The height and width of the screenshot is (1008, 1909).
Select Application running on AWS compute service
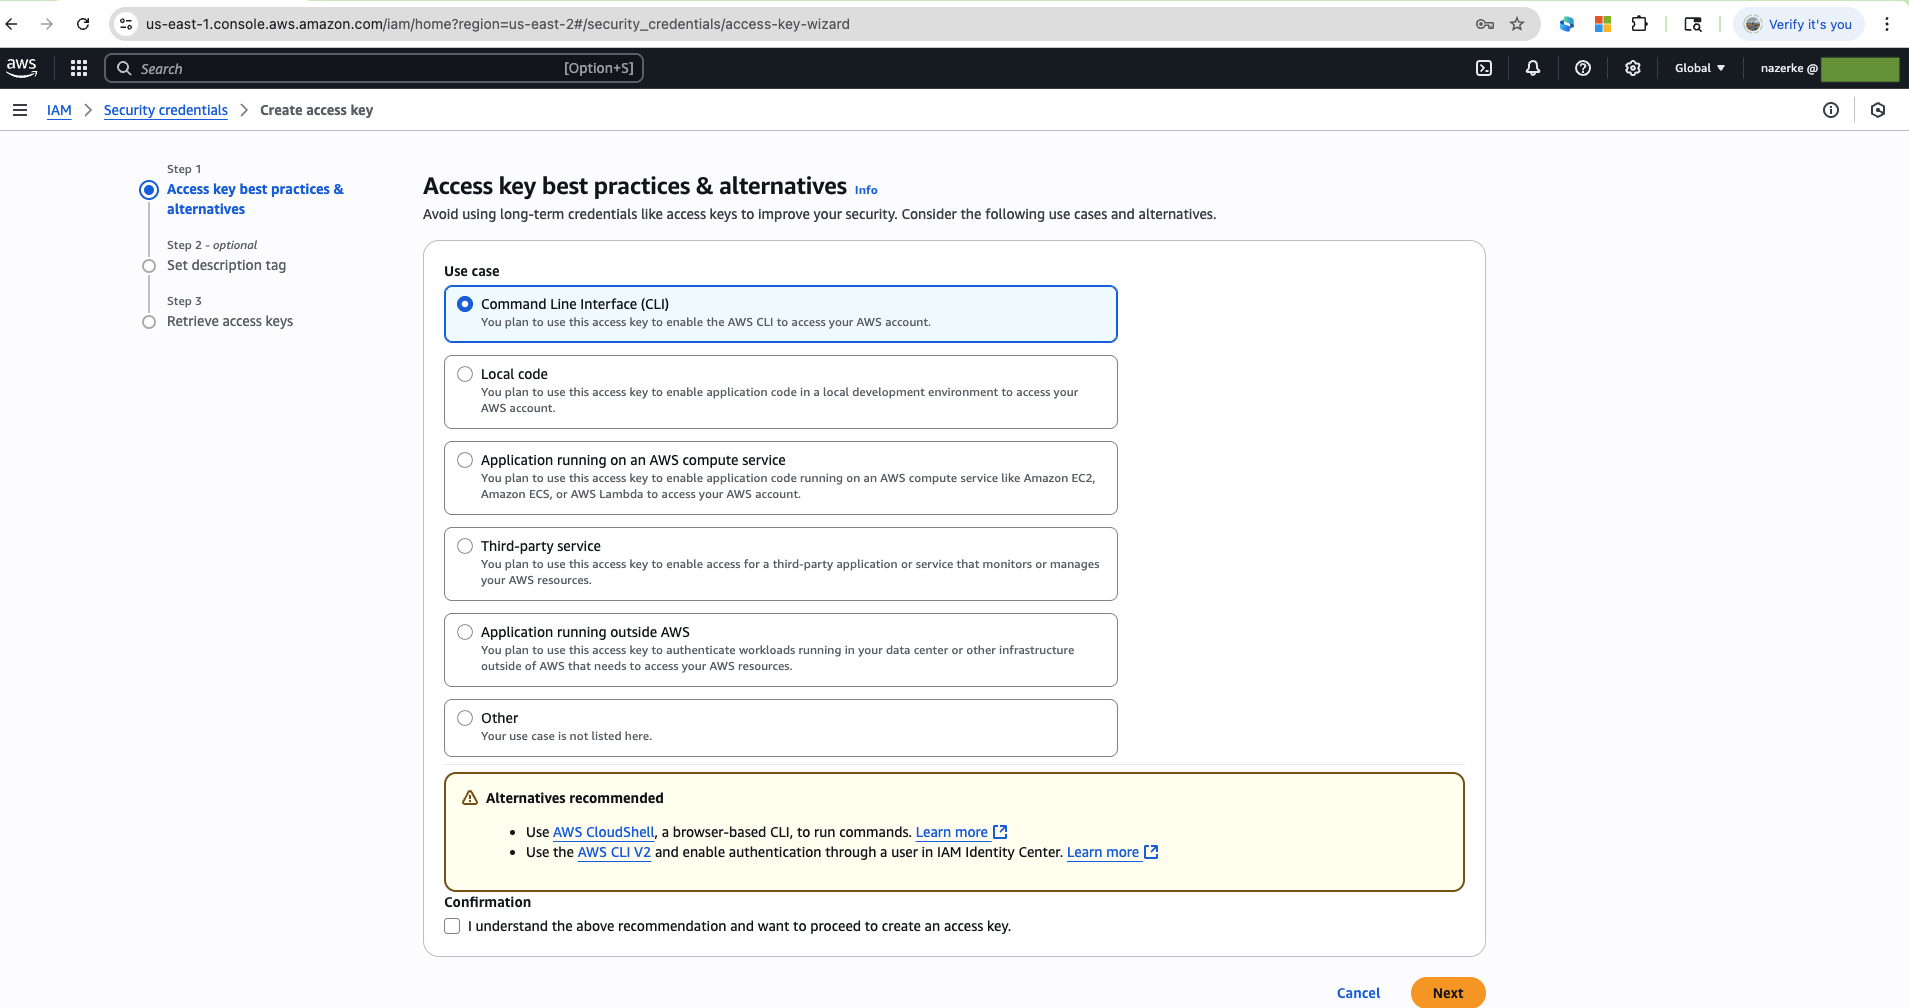[x=781, y=478]
